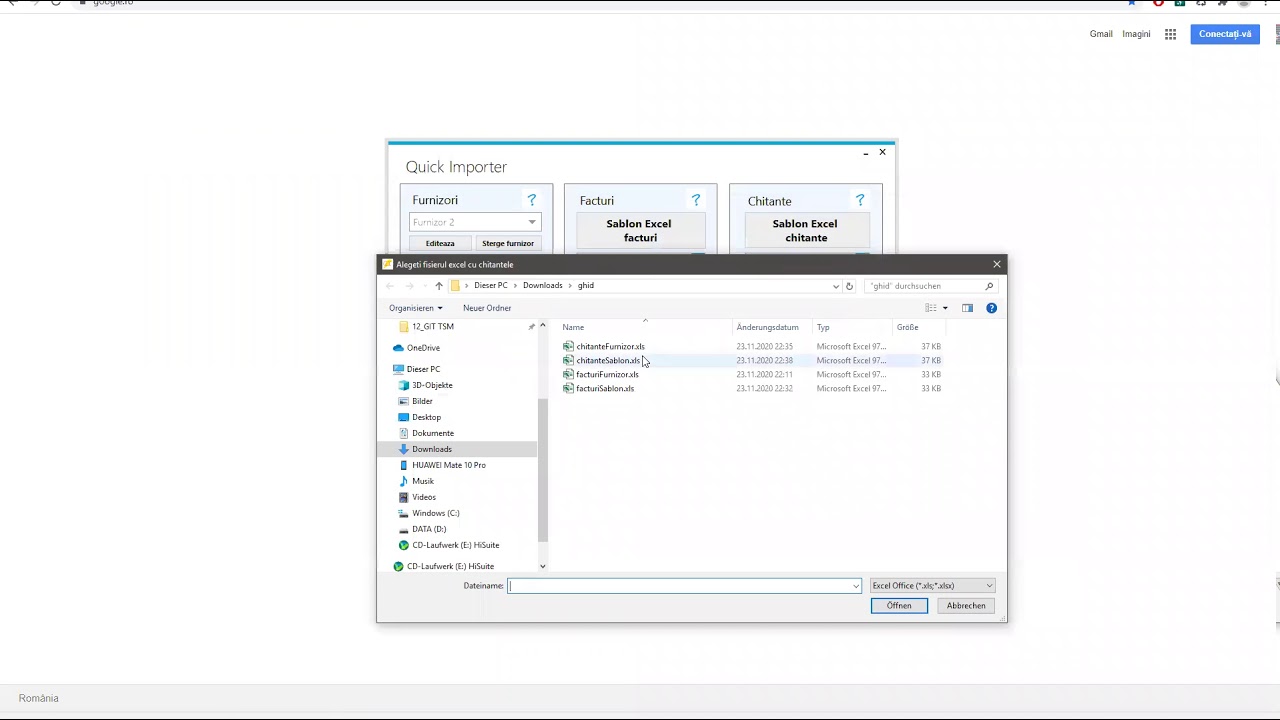Click Editeaza button in Quick Importer
Viewport: 1280px width, 720px height.
click(x=440, y=243)
